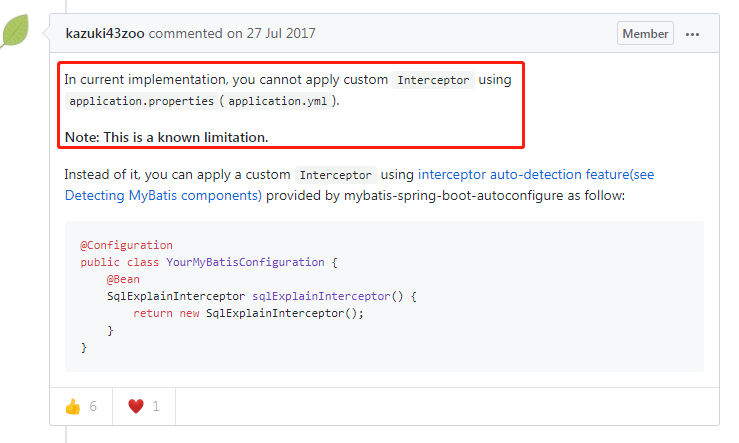The image size is (739, 443).
Task: Click the application.properties inline code
Action: (141, 101)
